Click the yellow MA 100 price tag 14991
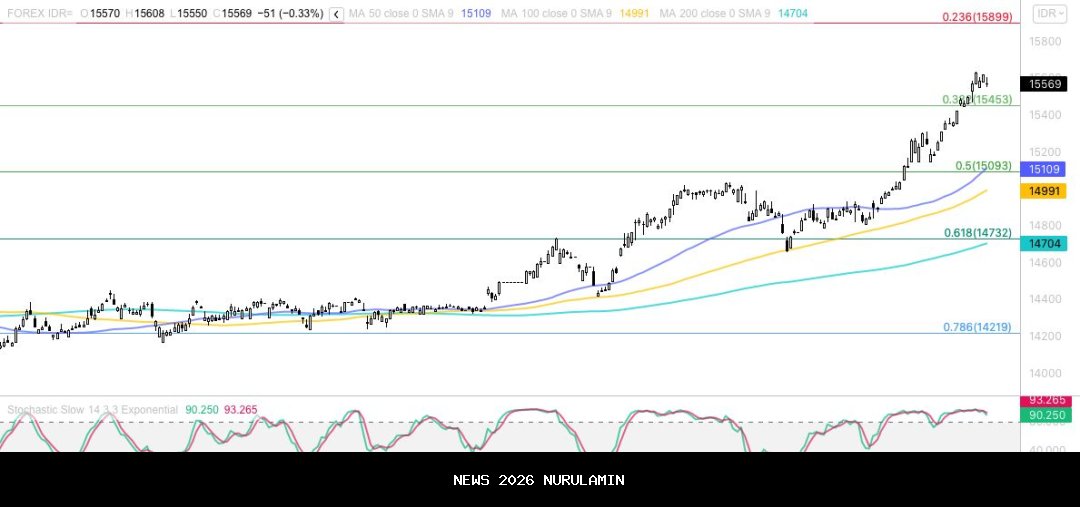The width and height of the screenshot is (1080, 507). [x=1043, y=190]
